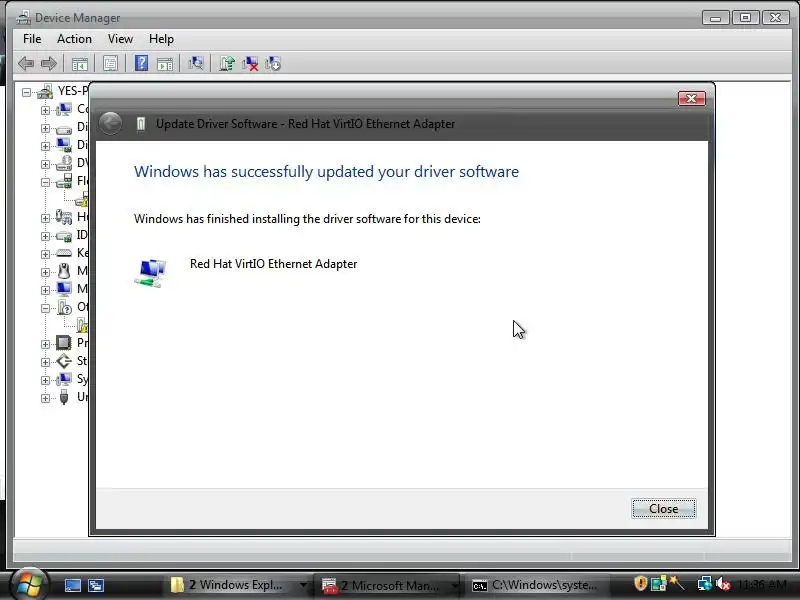Open the Help menu

click(161, 39)
